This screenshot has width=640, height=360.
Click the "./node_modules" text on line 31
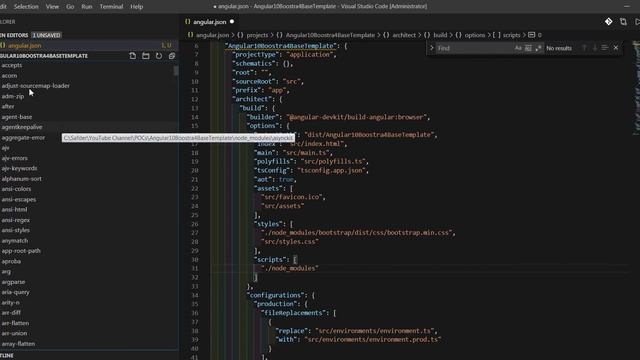[x=290, y=268]
